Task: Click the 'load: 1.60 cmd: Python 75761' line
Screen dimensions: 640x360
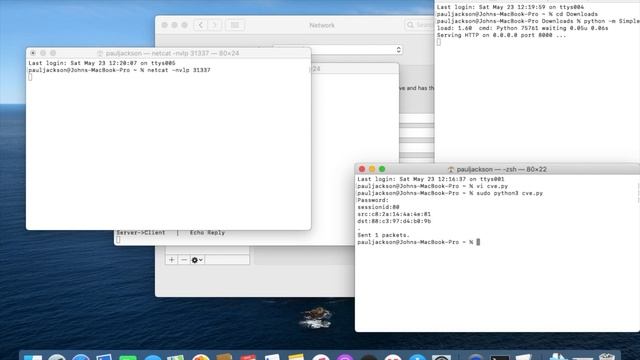Action: point(522,28)
